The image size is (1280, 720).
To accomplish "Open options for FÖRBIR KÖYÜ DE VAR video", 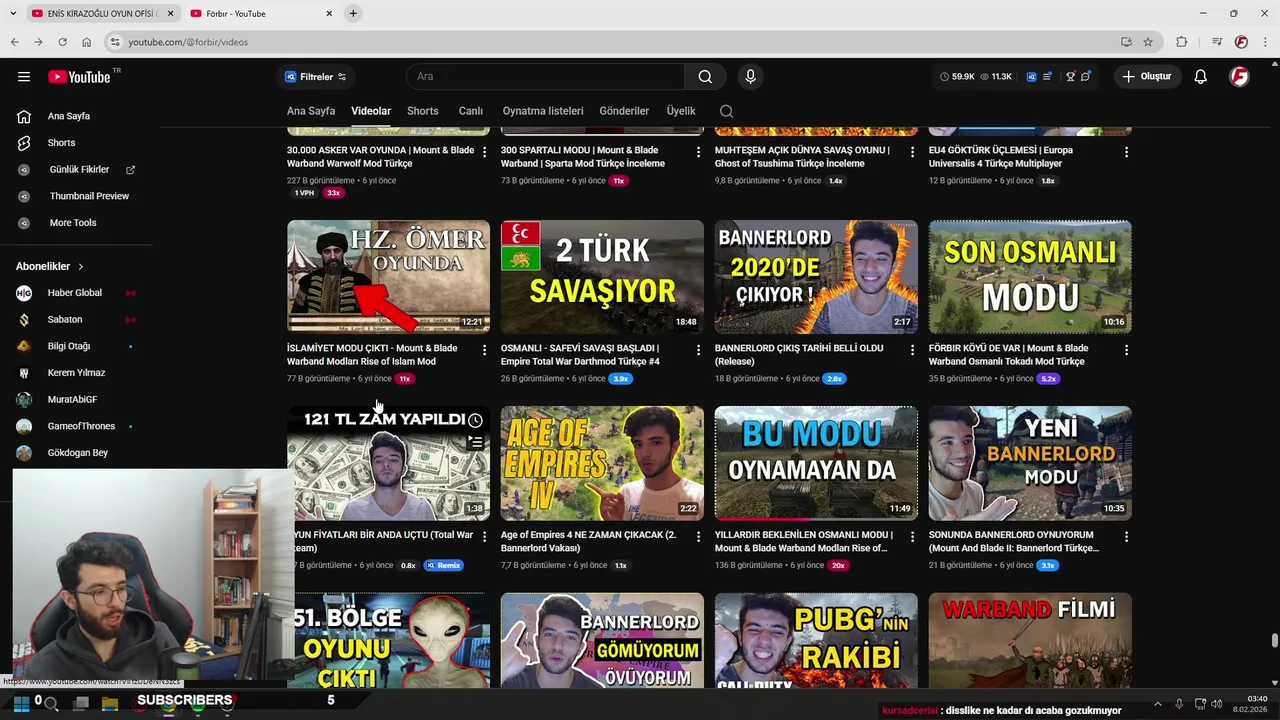I will point(1126,350).
